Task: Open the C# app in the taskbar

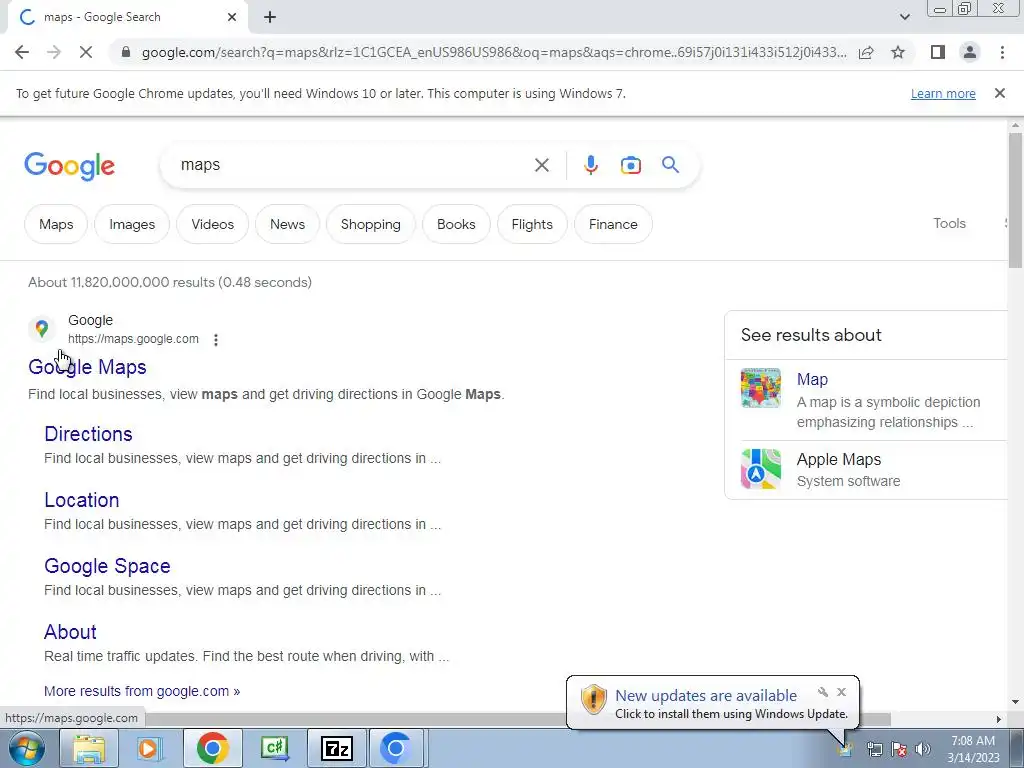Action: (274, 748)
